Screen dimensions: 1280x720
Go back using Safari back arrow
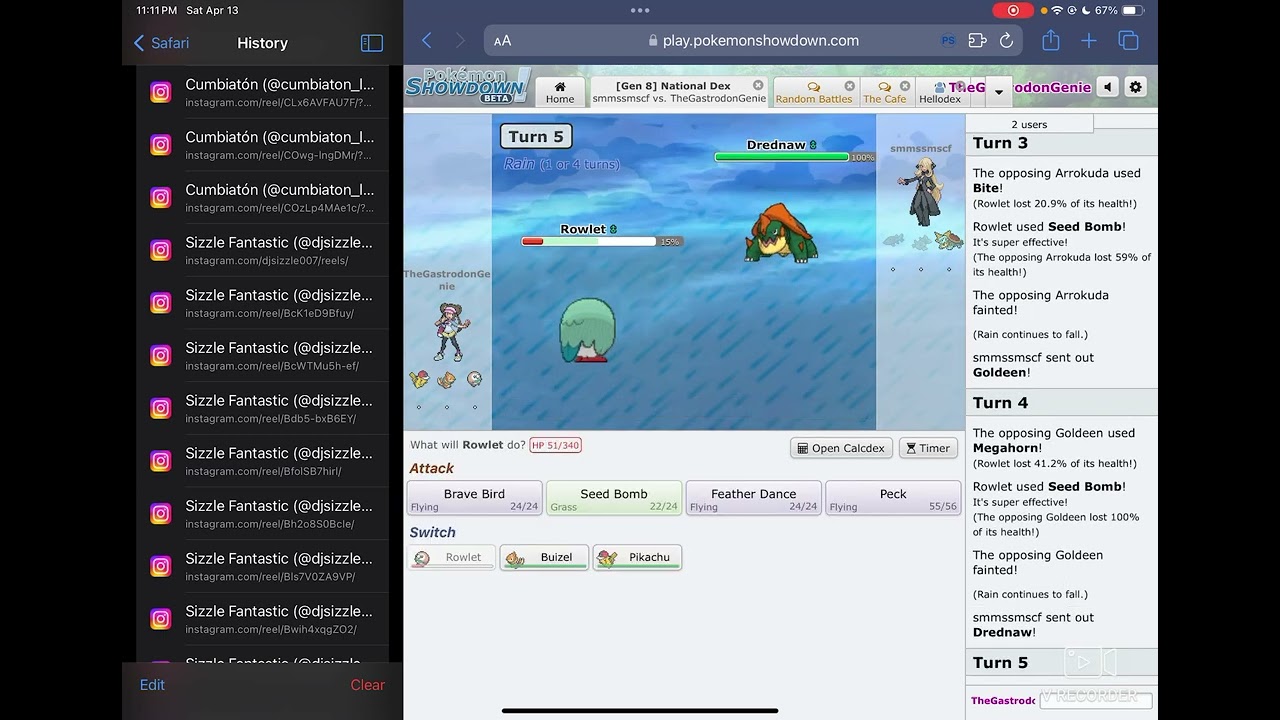[x=426, y=41]
